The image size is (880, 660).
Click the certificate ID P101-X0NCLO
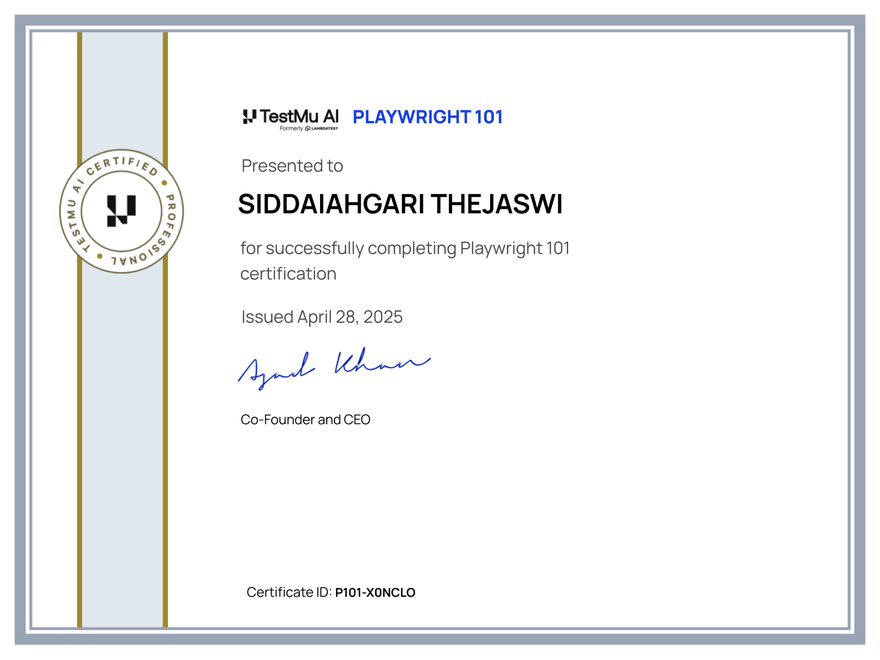coord(375,592)
